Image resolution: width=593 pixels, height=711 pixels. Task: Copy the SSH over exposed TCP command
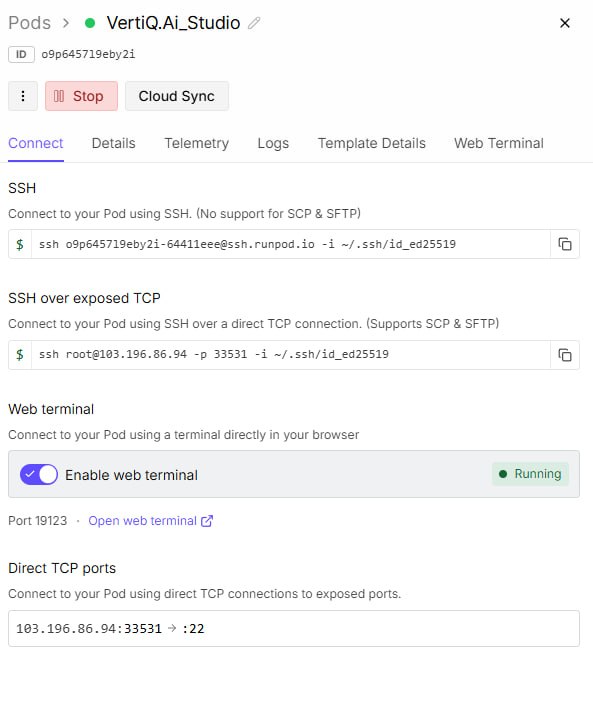point(565,355)
